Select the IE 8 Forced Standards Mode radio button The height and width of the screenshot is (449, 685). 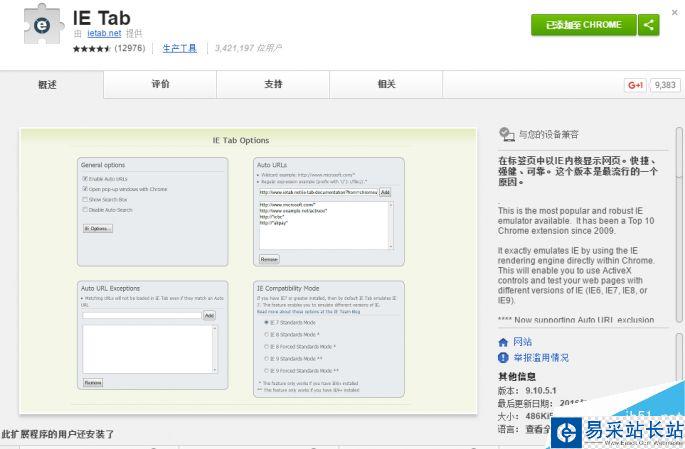266,347
